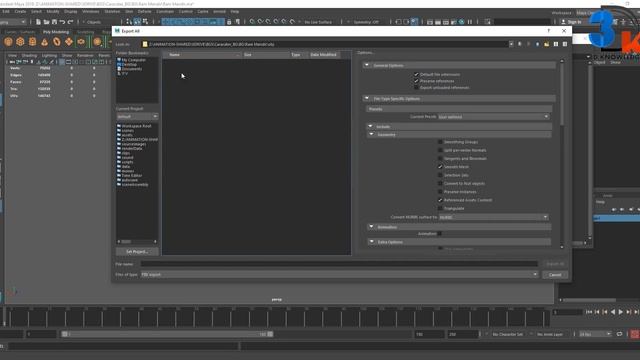Click the polygon cube shelf icon
Image resolution: width=640 pixels, height=360 pixels.
20,42
